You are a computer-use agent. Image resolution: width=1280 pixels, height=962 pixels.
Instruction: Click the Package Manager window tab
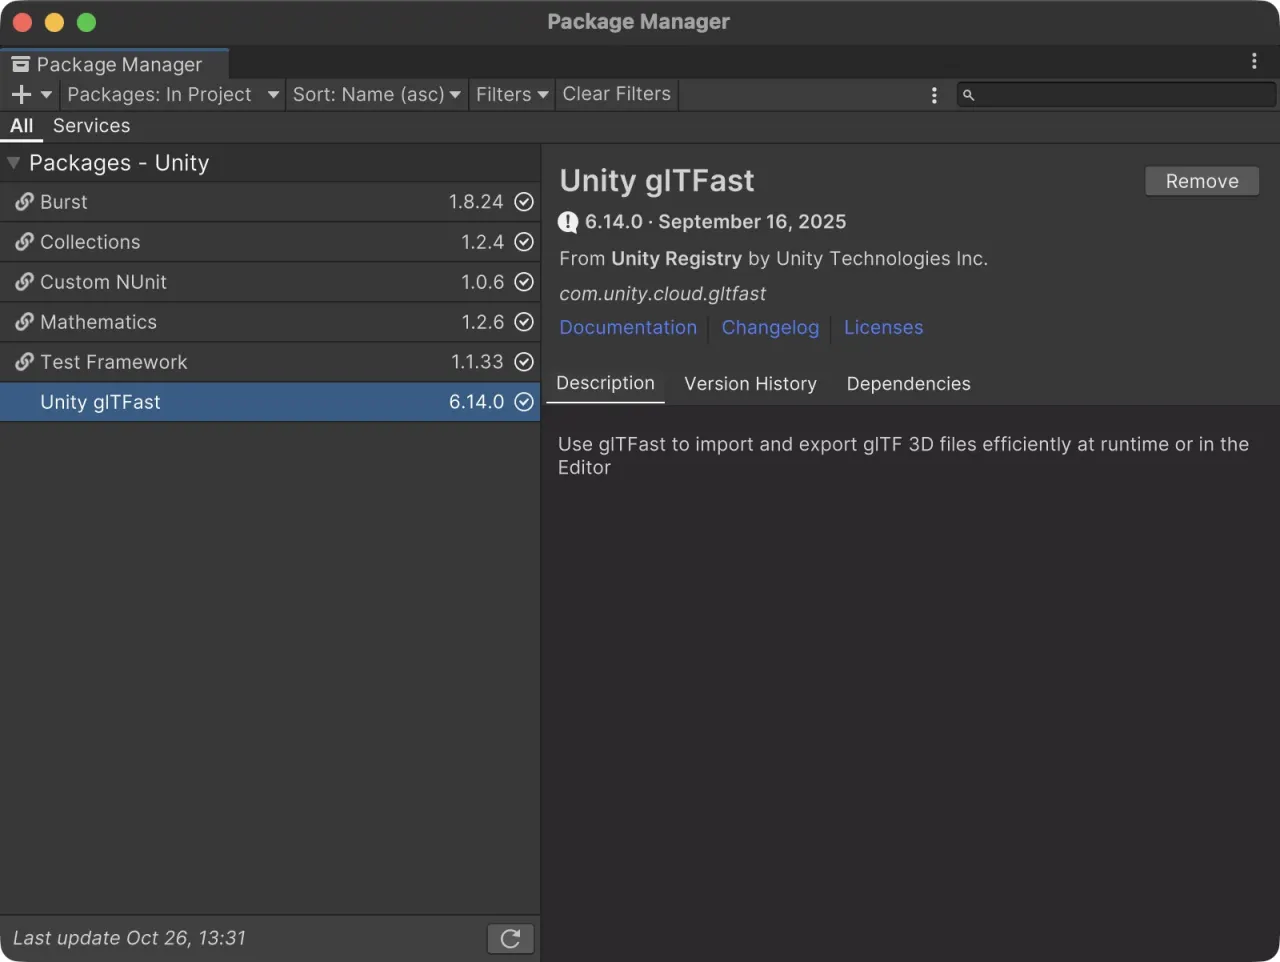coord(115,64)
